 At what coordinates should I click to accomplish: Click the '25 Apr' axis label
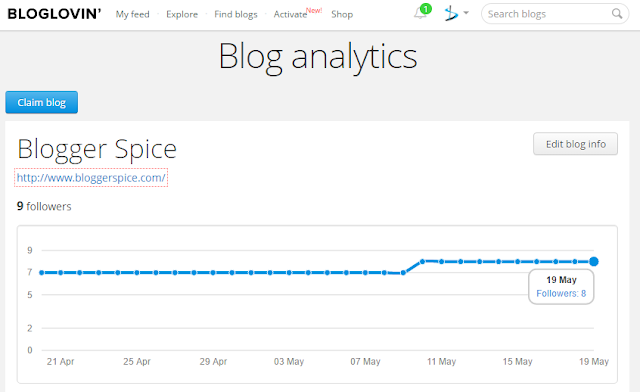(x=137, y=361)
